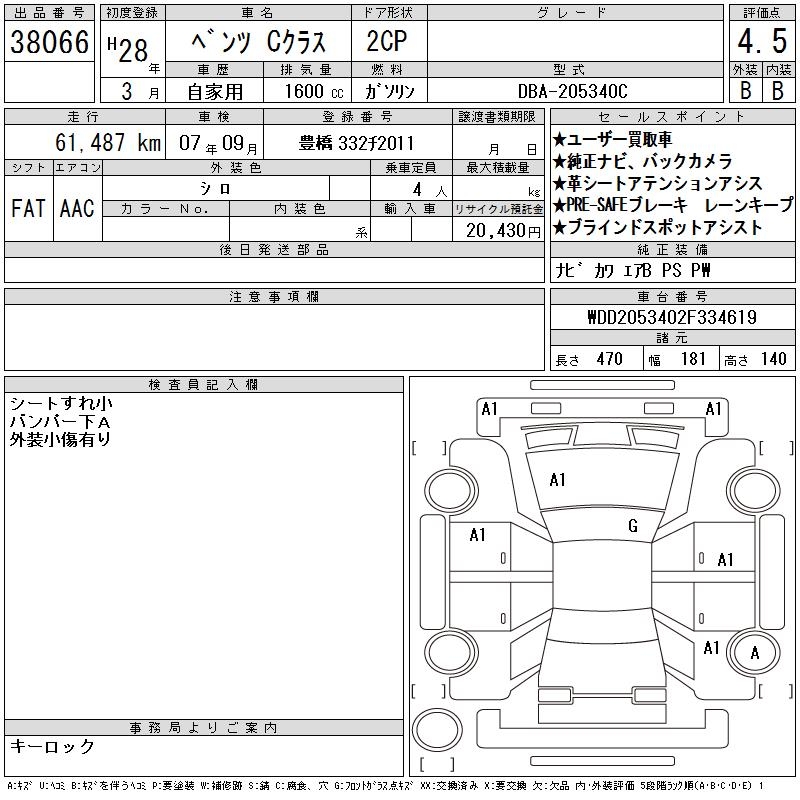This screenshot has width=800, height=800.
Task: Click the model code DBA-205340C
Action: click(573, 90)
